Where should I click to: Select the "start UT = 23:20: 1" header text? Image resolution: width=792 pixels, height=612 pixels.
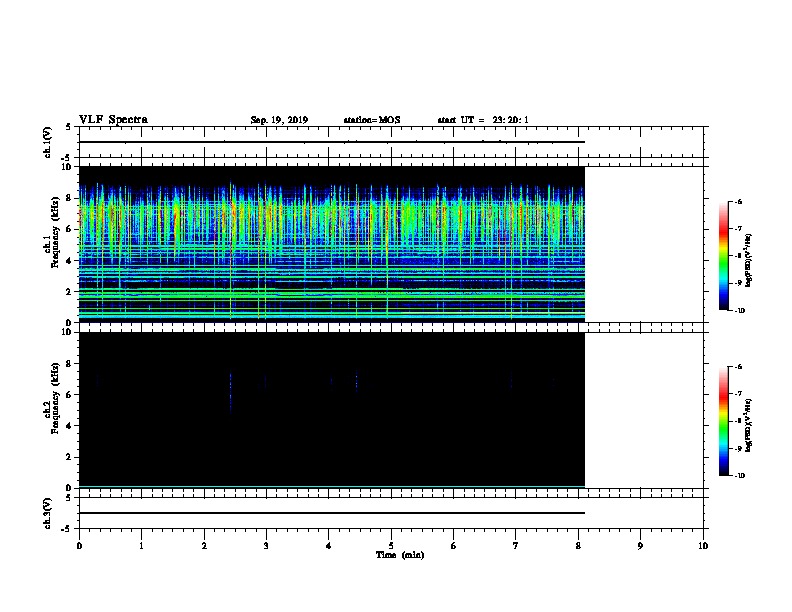[483, 120]
